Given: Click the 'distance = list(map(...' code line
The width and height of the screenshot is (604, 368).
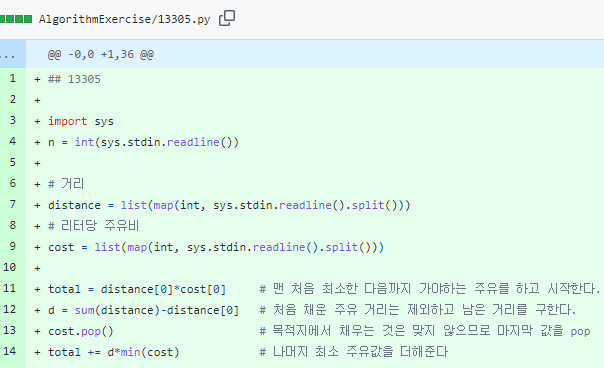Looking at the screenshot, I should point(229,205).
